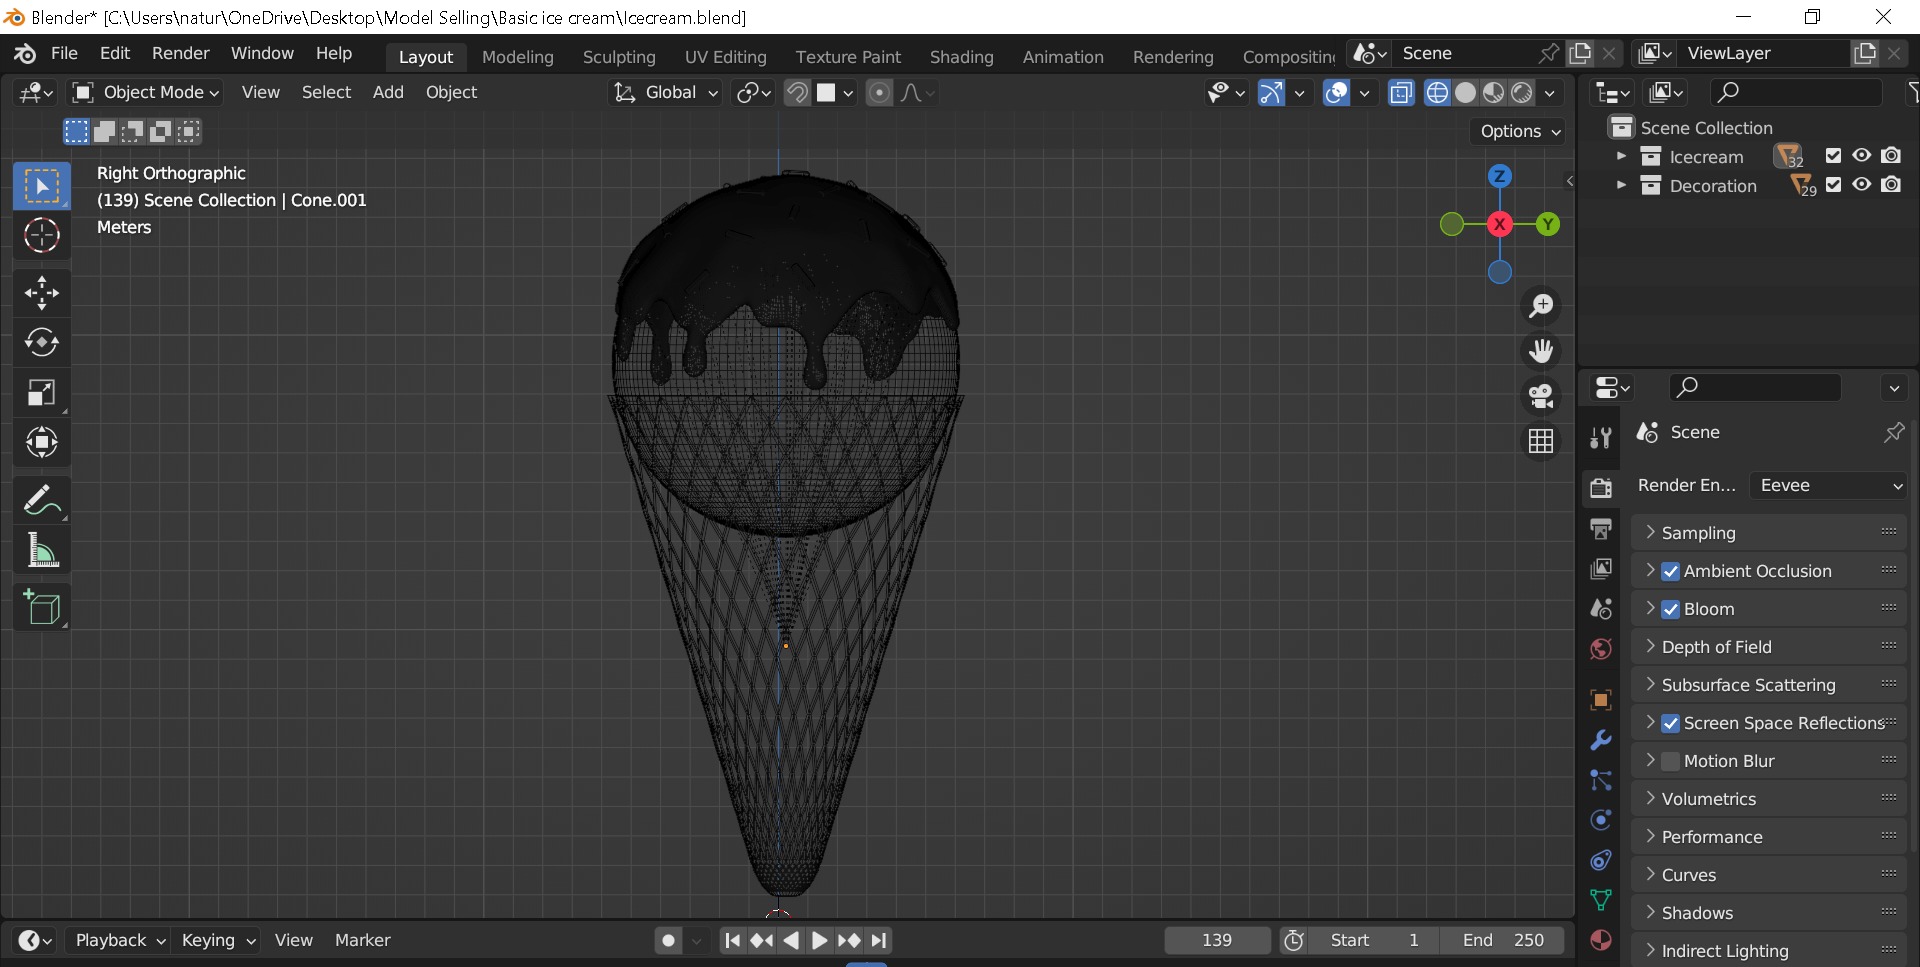
Task: Toggle the Ambient Occlusion checkbox
Action: [1670, 572]
